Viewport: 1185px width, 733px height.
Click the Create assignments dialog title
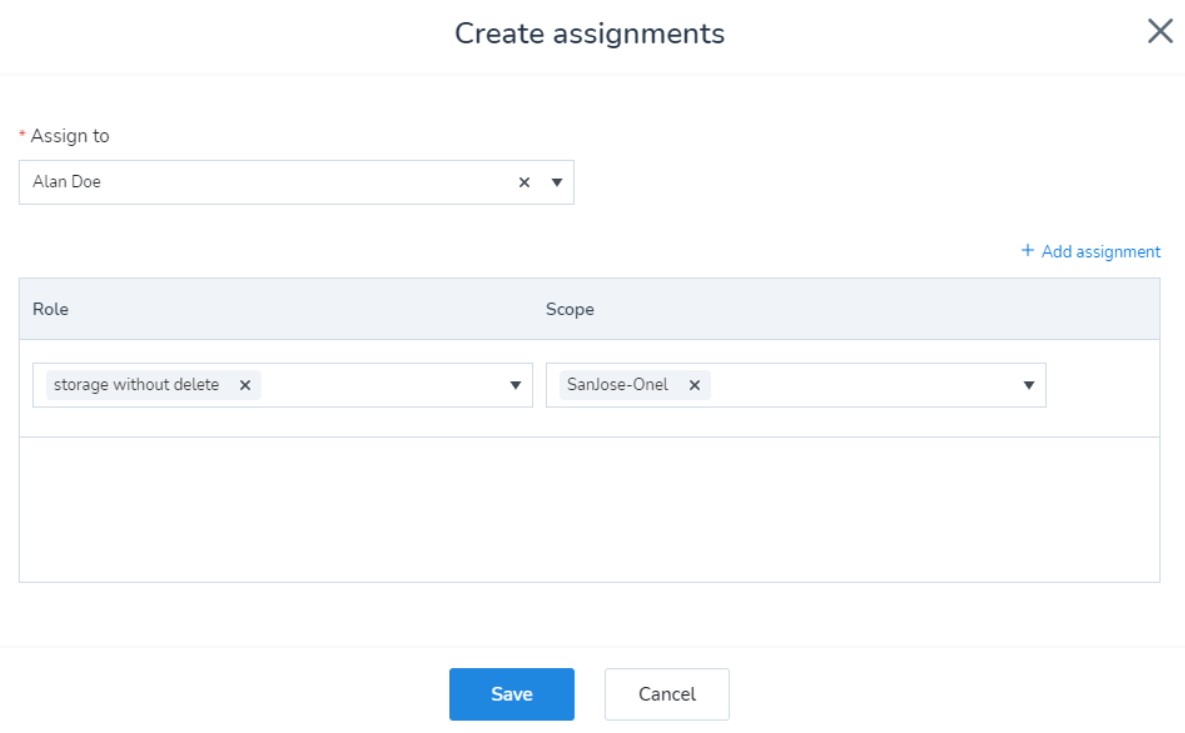point(589,33)
